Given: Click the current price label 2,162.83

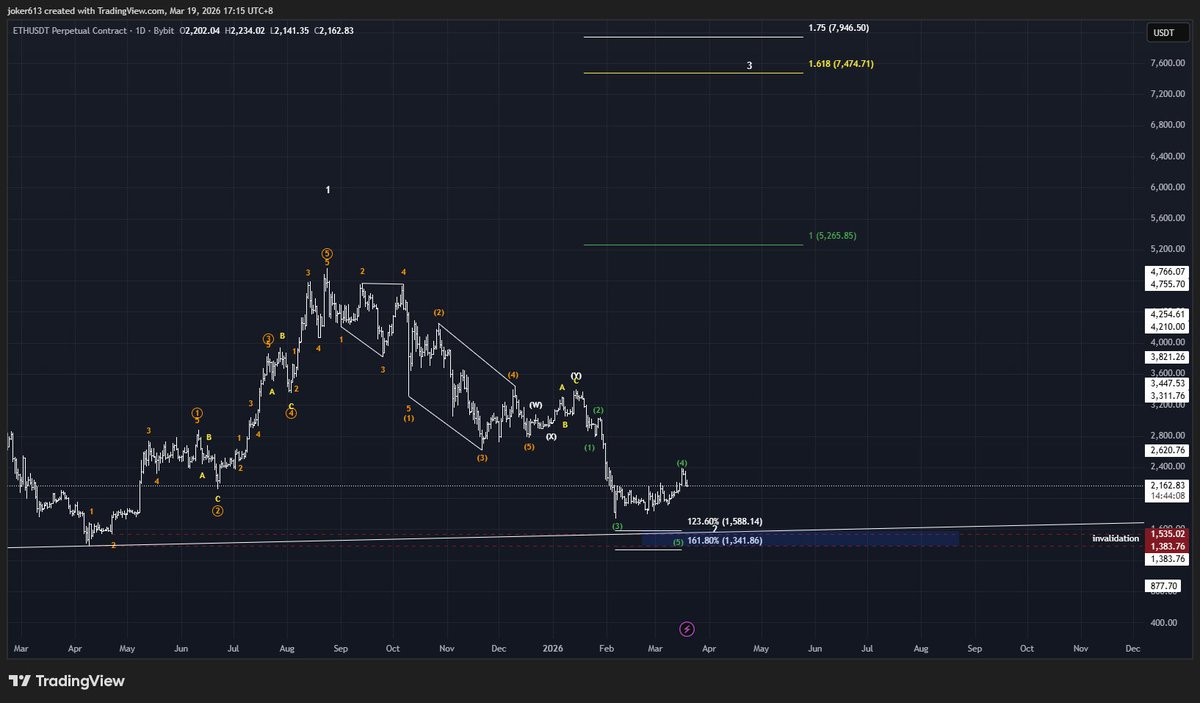Looking at the screenshot, I should click(1169, 485).
